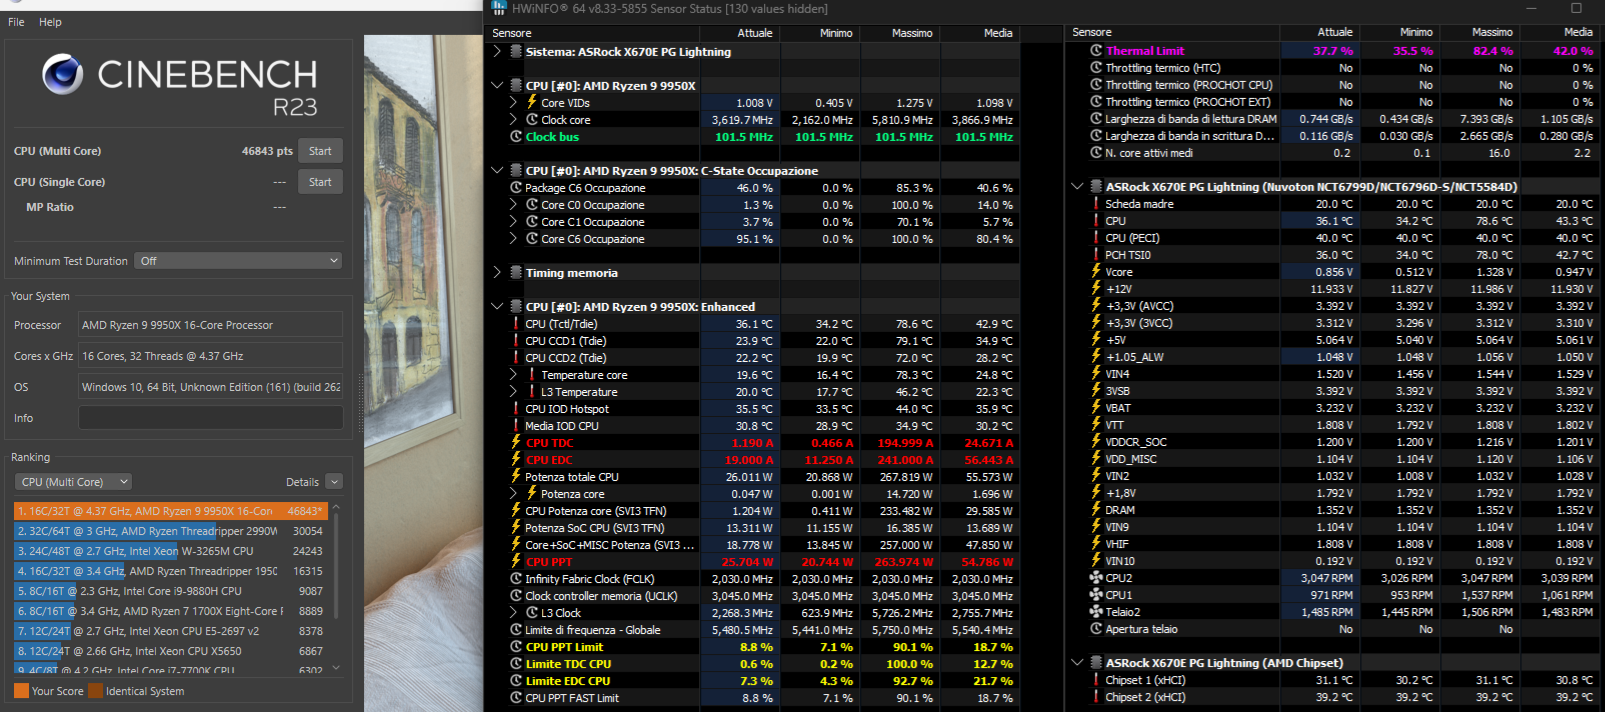Click the Scheda madre temperature icon
The image size is (1605, 712).
pyautogui.click(x=1096, y=204)
